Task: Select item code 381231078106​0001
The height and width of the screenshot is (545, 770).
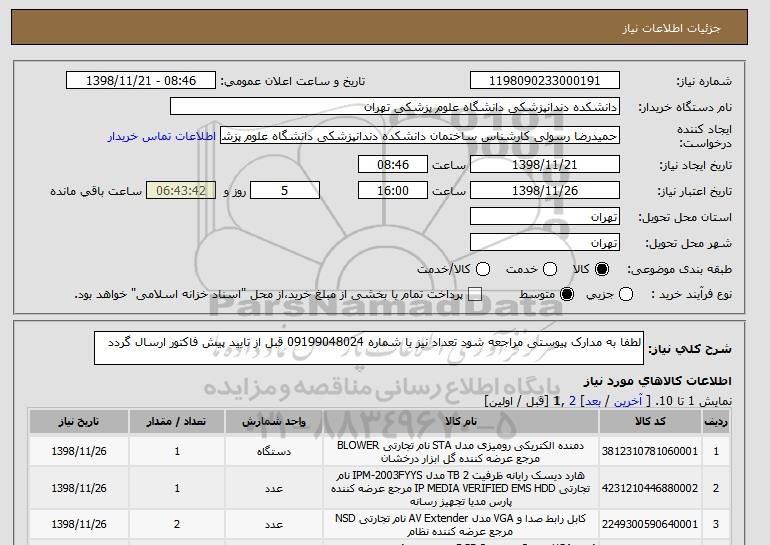Action: pos(650,451)
